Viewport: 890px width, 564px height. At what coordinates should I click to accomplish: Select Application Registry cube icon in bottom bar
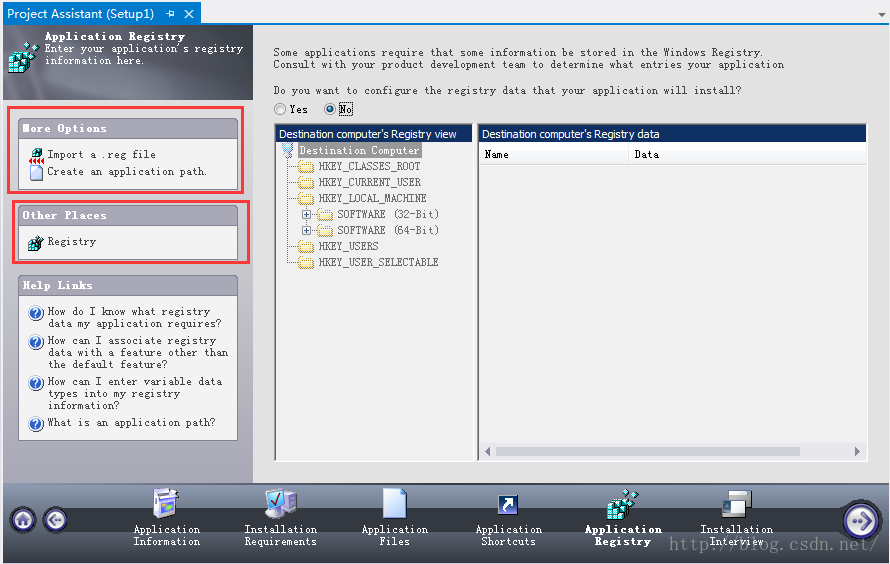coord(623,504)
